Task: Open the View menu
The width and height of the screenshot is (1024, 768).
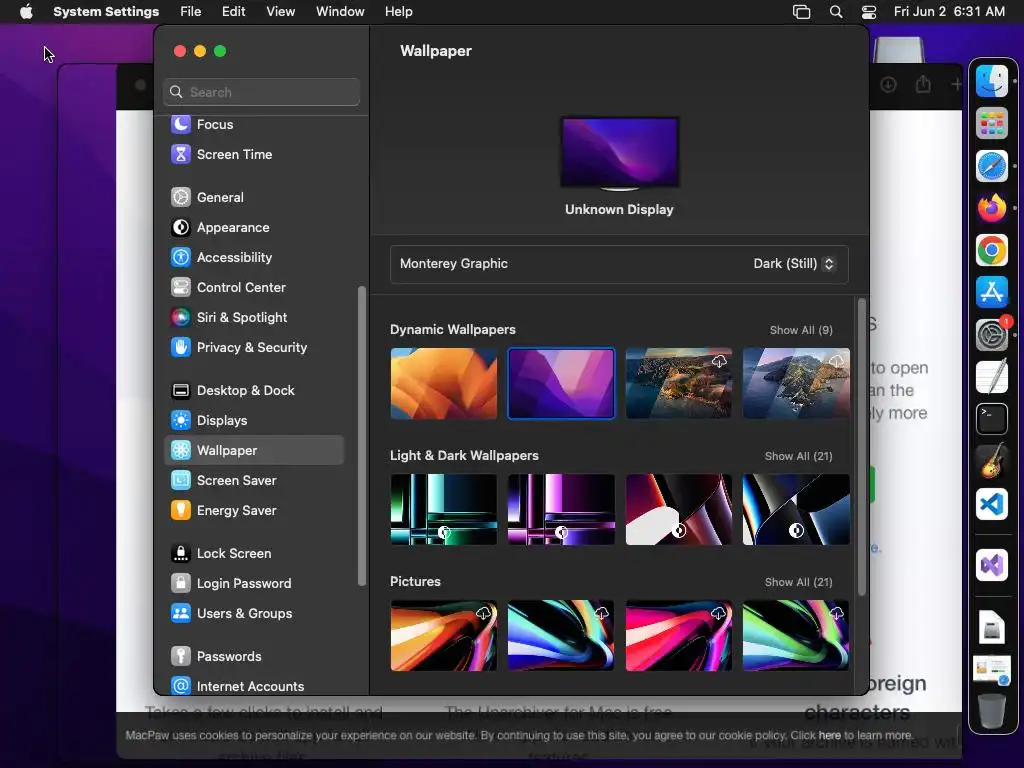Action: (280, 12)
